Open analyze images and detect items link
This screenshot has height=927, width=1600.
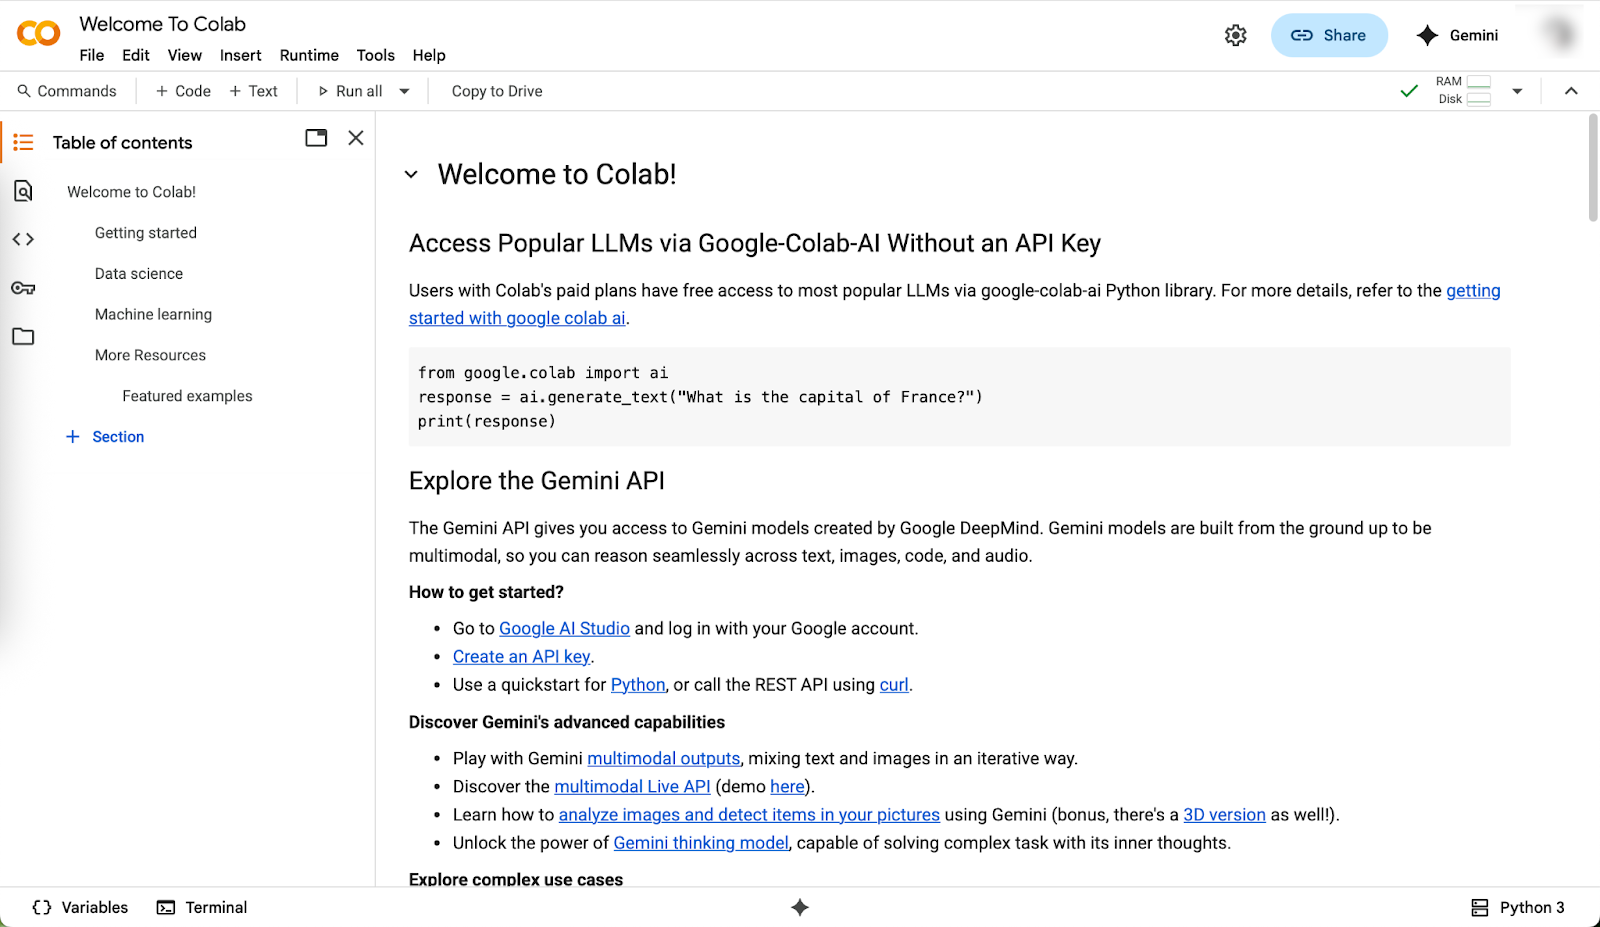click(x=749, y=815)
